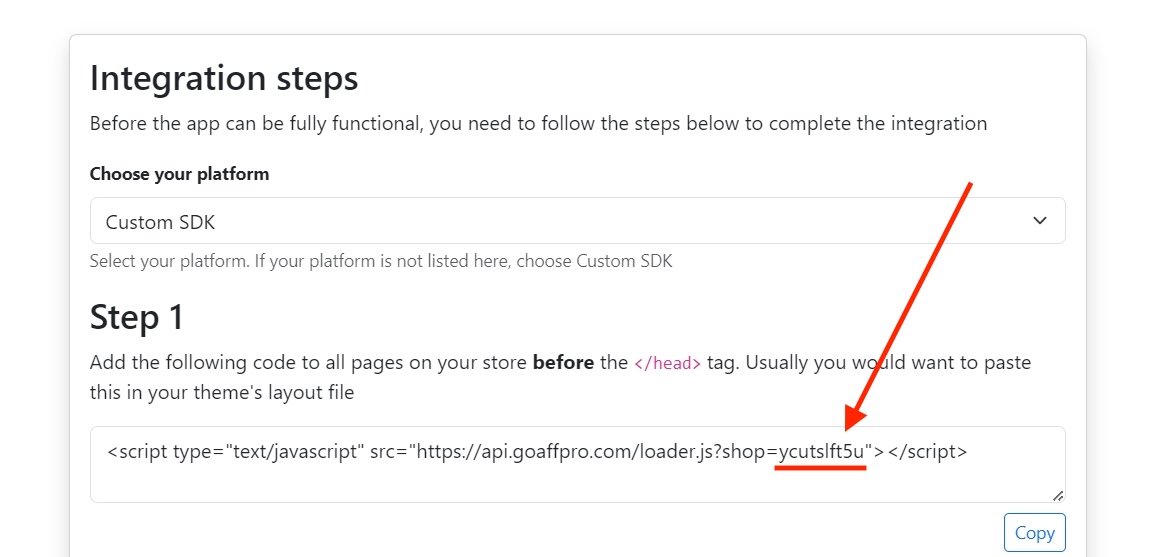Click the bold word before in Step 1
This screenshot has width=1158, height=557.
coord(563,362)
